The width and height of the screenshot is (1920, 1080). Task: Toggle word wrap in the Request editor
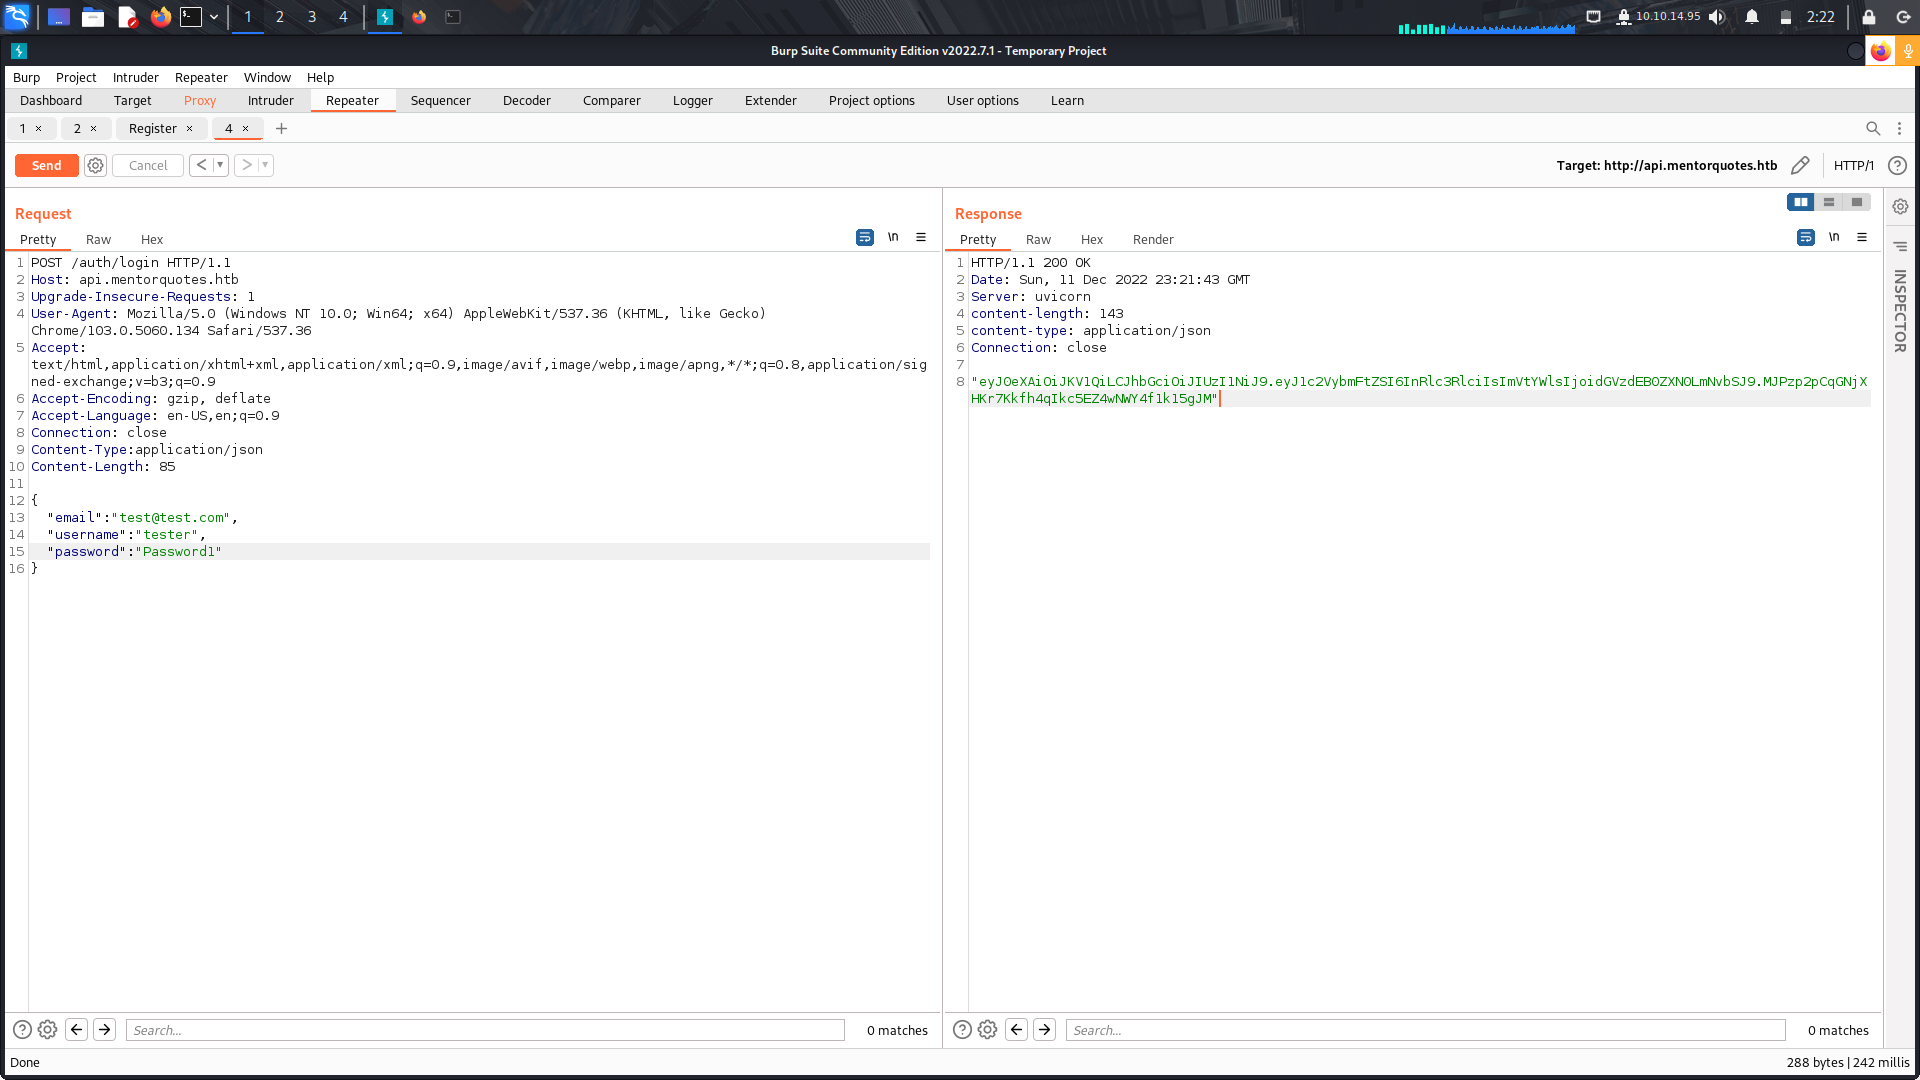864,237
